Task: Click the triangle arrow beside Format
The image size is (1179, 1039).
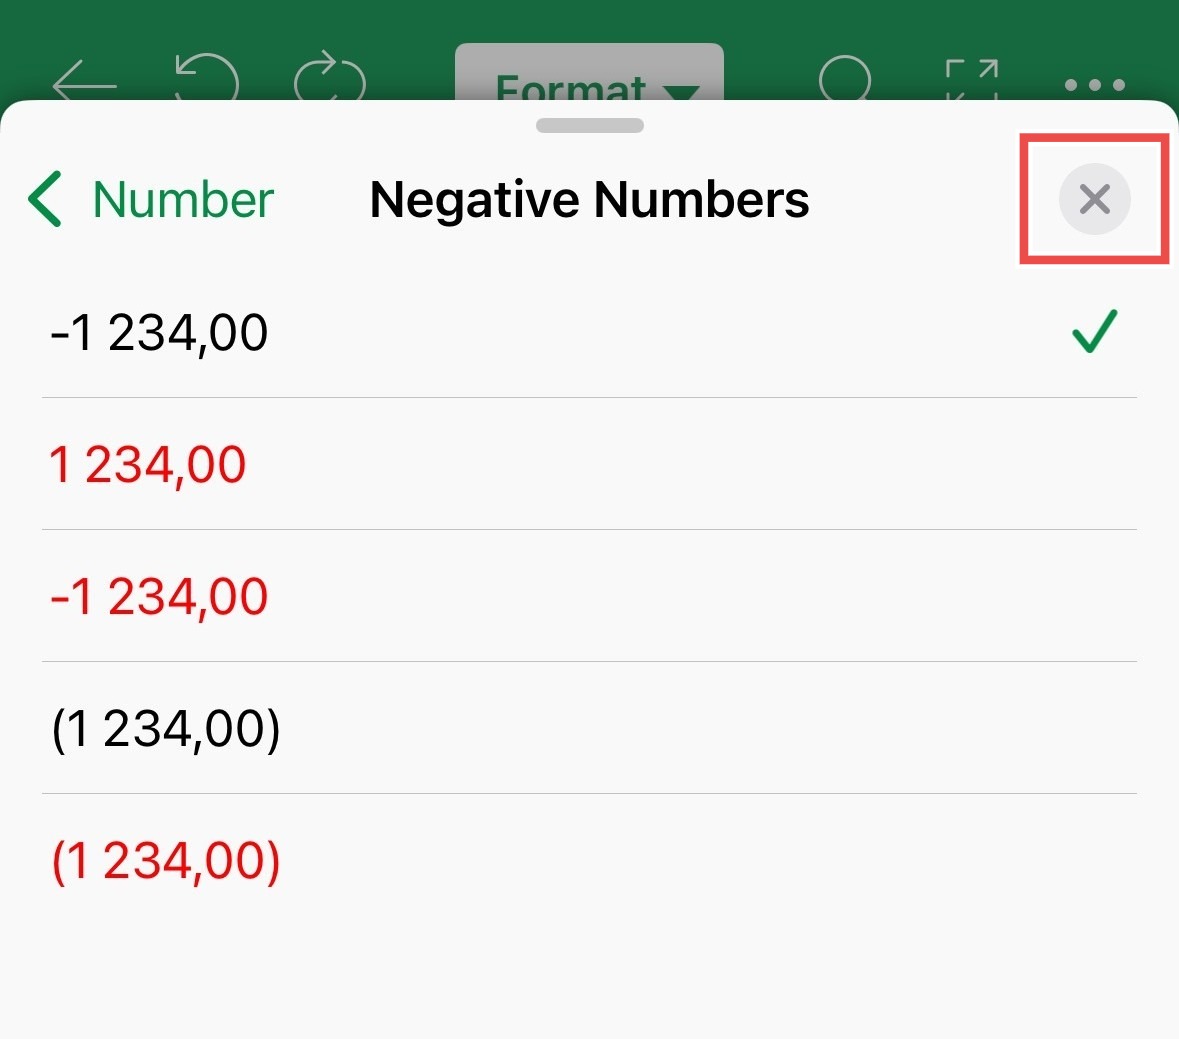Action: click(681, 92)
